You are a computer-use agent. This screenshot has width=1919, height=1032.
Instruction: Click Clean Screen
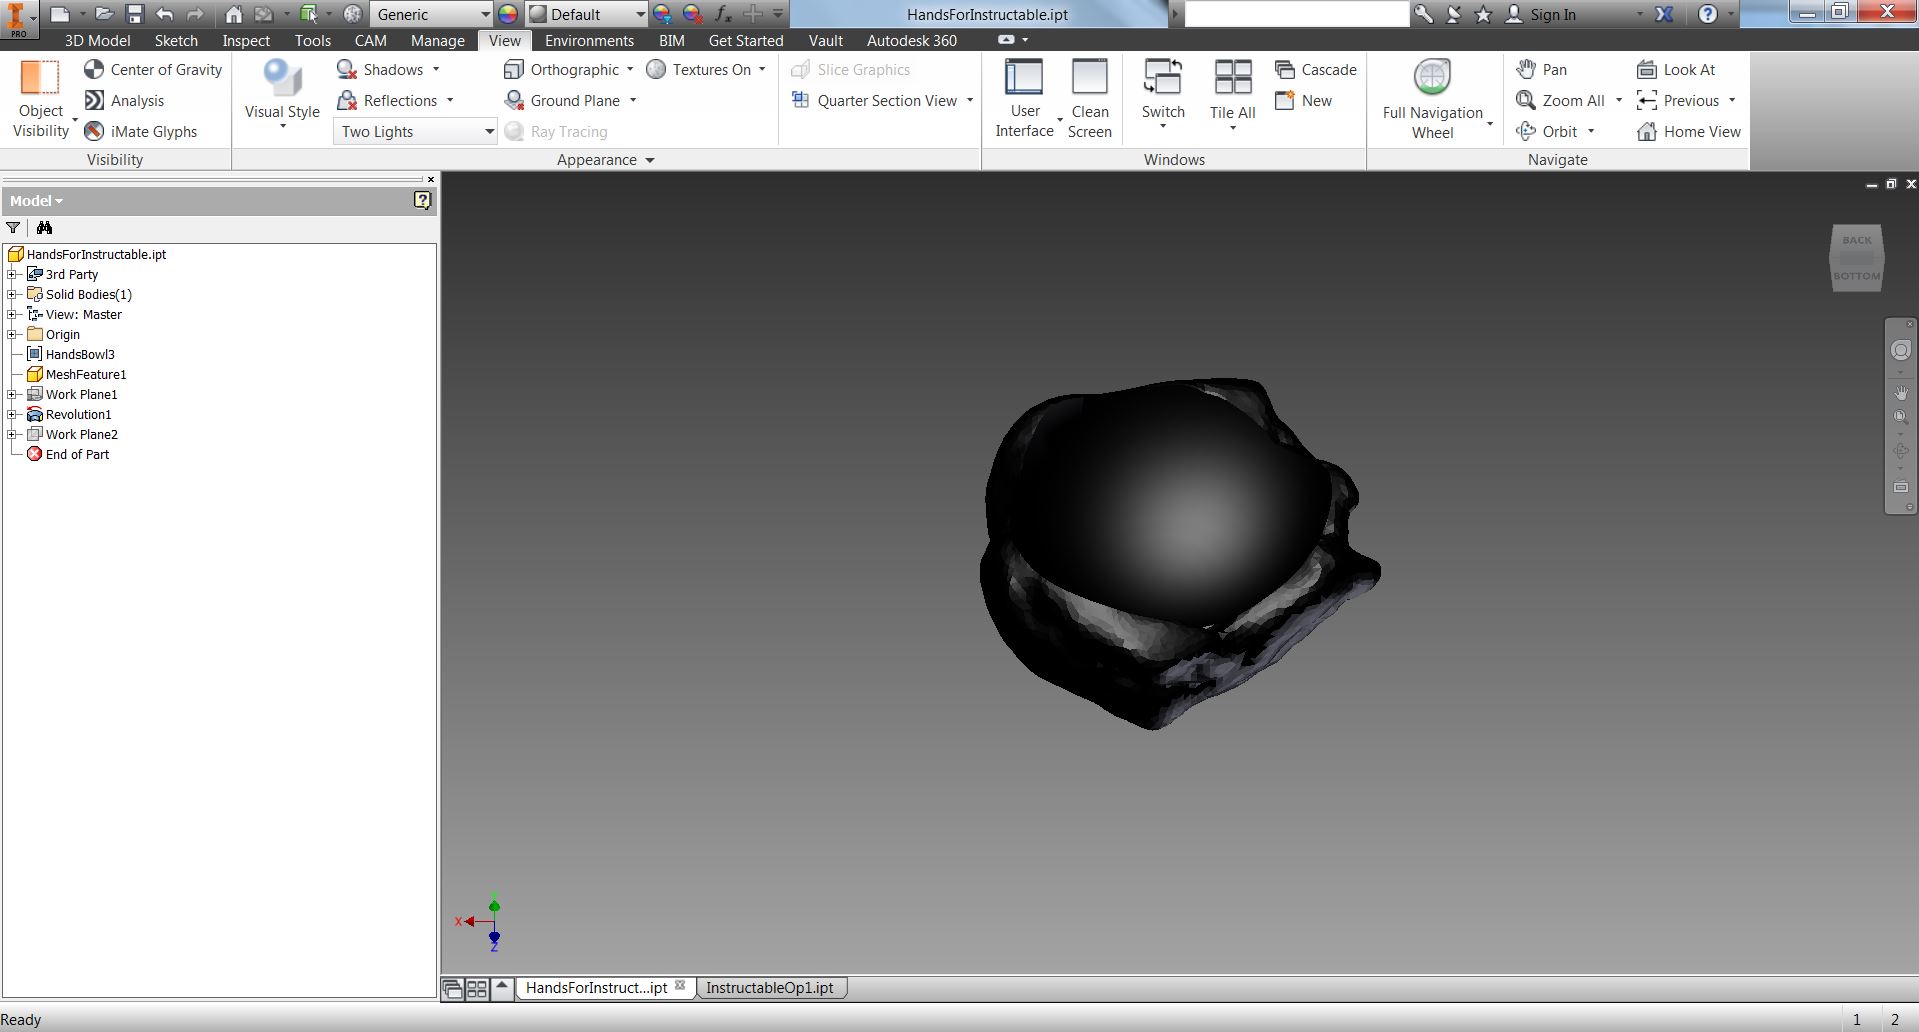pos(1090,98)
